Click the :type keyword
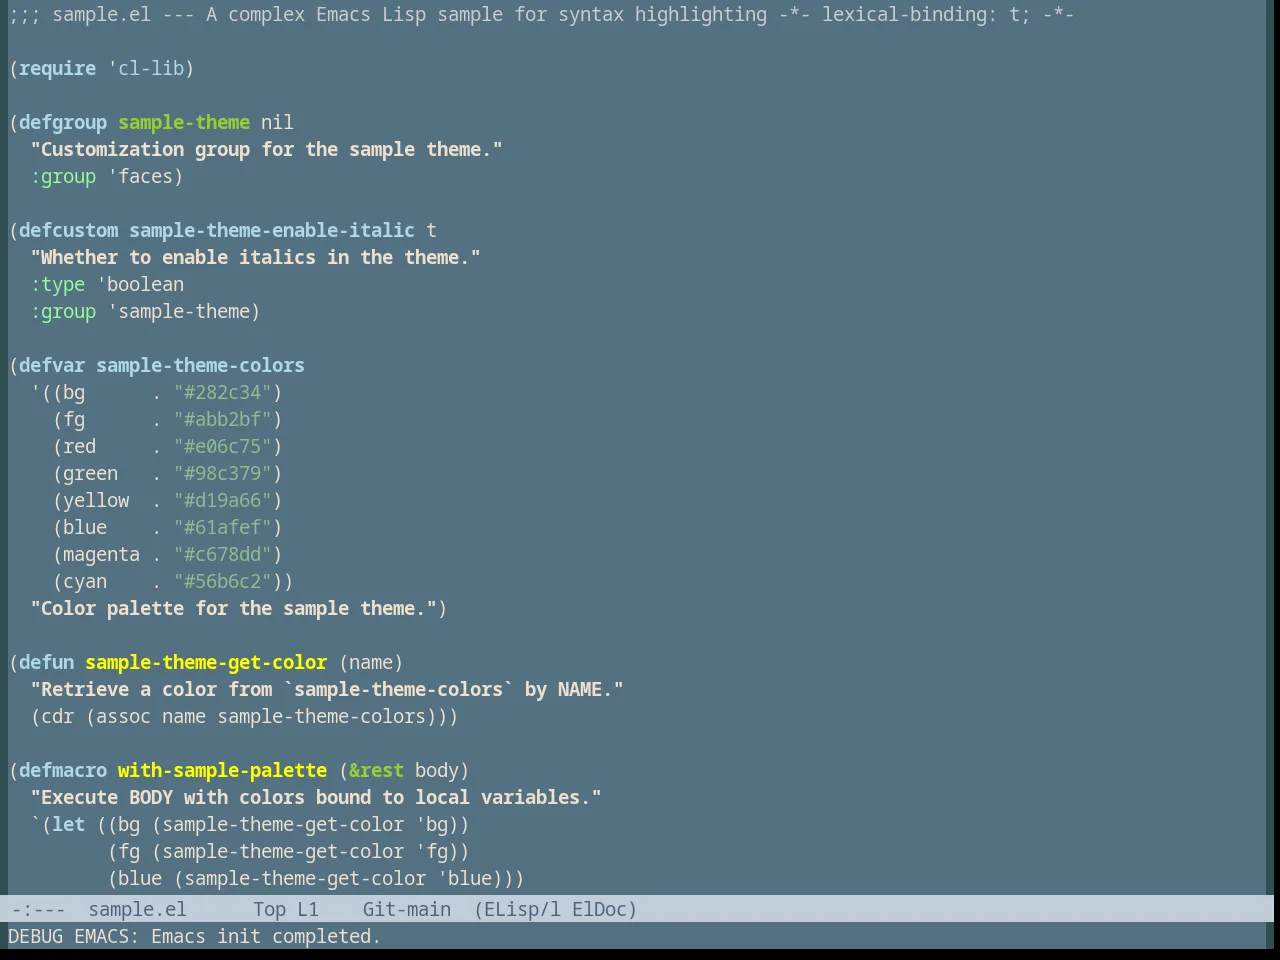This screenshot has width=1280, height=960. pos(57,284)
